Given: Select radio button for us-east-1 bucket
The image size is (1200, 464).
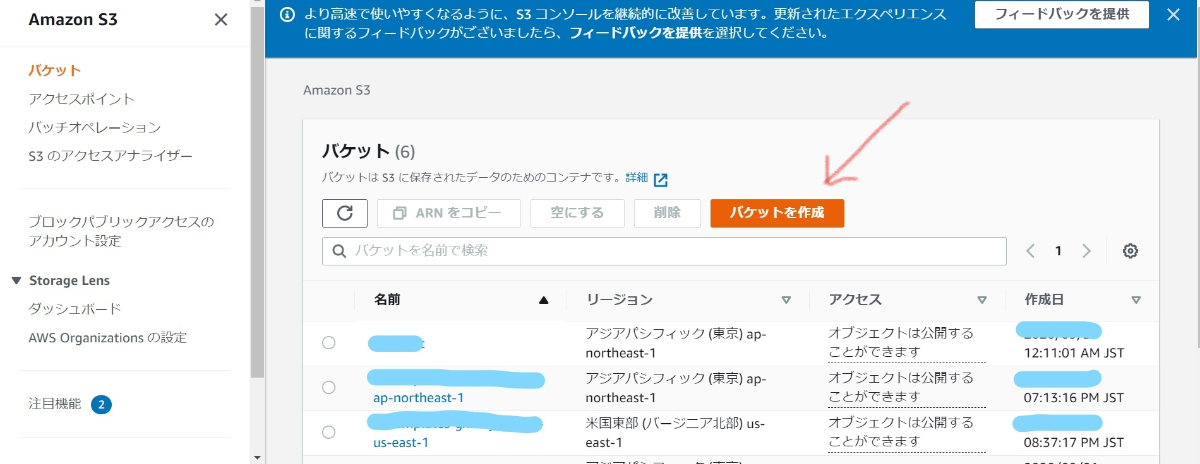Looking at the screenshot, I should coord(329,432).
